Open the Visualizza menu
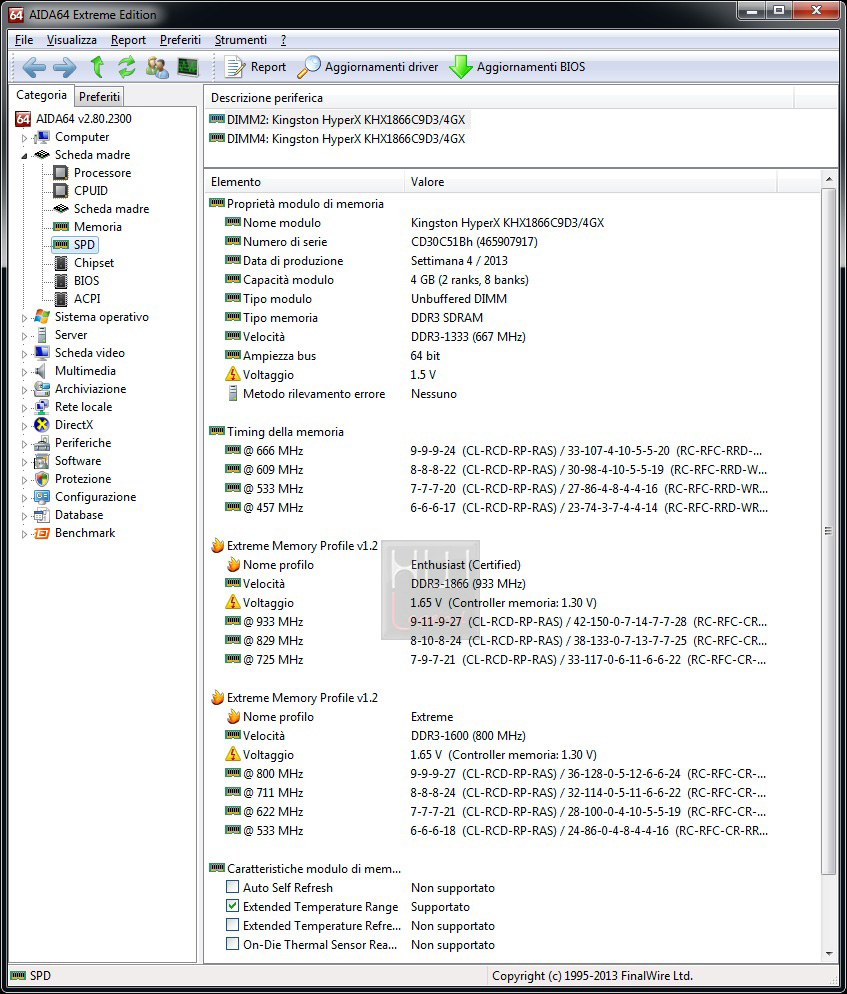This screenshot has height=994, width=847. (x=72, y=40)
